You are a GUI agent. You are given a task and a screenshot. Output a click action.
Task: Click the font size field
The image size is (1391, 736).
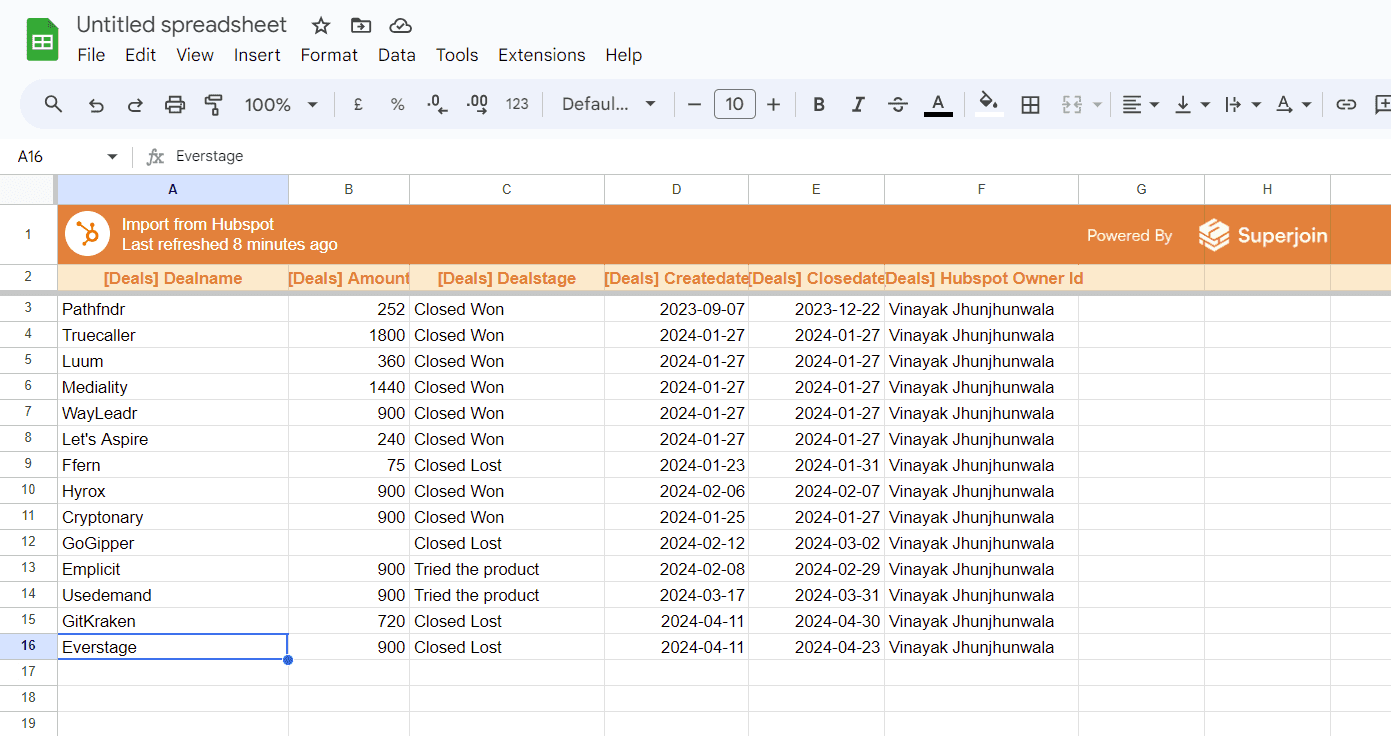[734, 104]
